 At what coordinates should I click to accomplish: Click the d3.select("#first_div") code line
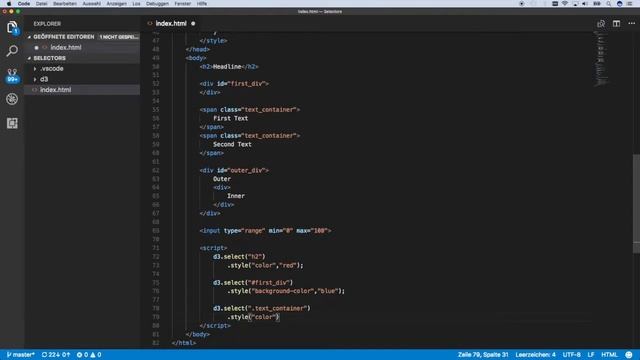(253, 282)
